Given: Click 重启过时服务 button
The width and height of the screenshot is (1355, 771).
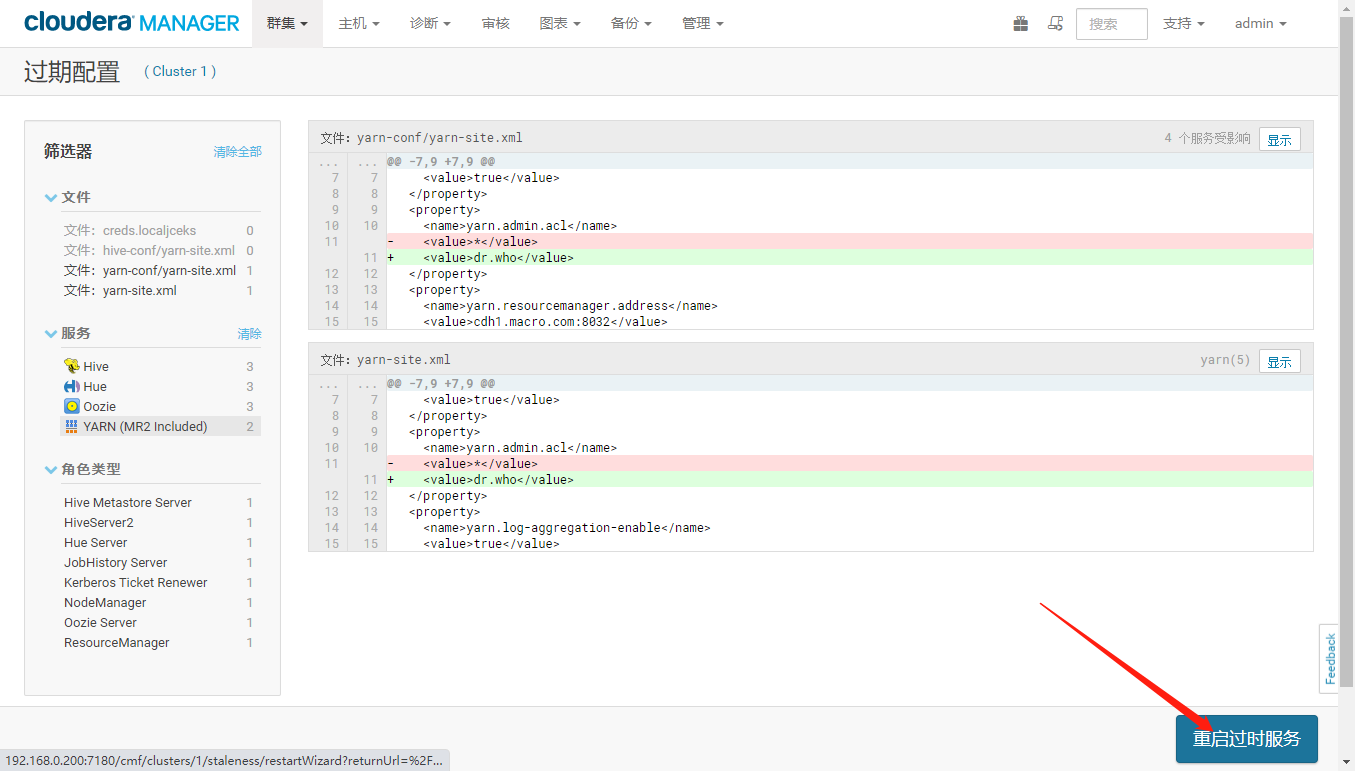Looking at the screenshot, I should [1246, 739].
